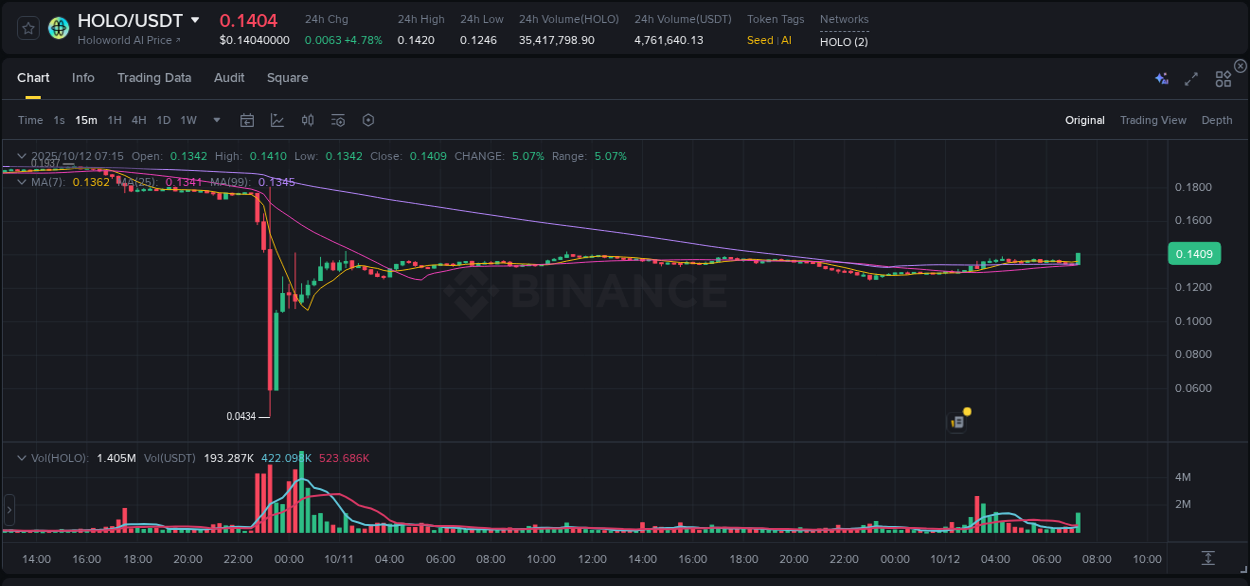Launch the AI assistant sparkle icon
The width and height of the screenshot is (1250, 586).
pos(1161,78)
